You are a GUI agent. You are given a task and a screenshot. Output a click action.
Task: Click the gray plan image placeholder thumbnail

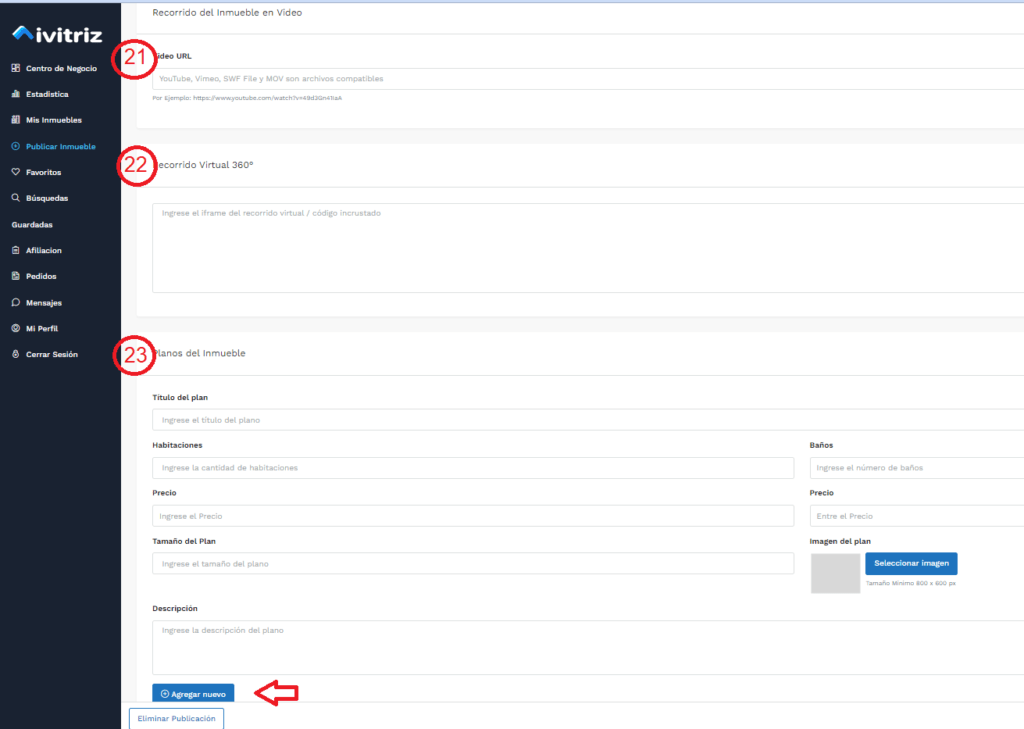(x=835, y=573)
